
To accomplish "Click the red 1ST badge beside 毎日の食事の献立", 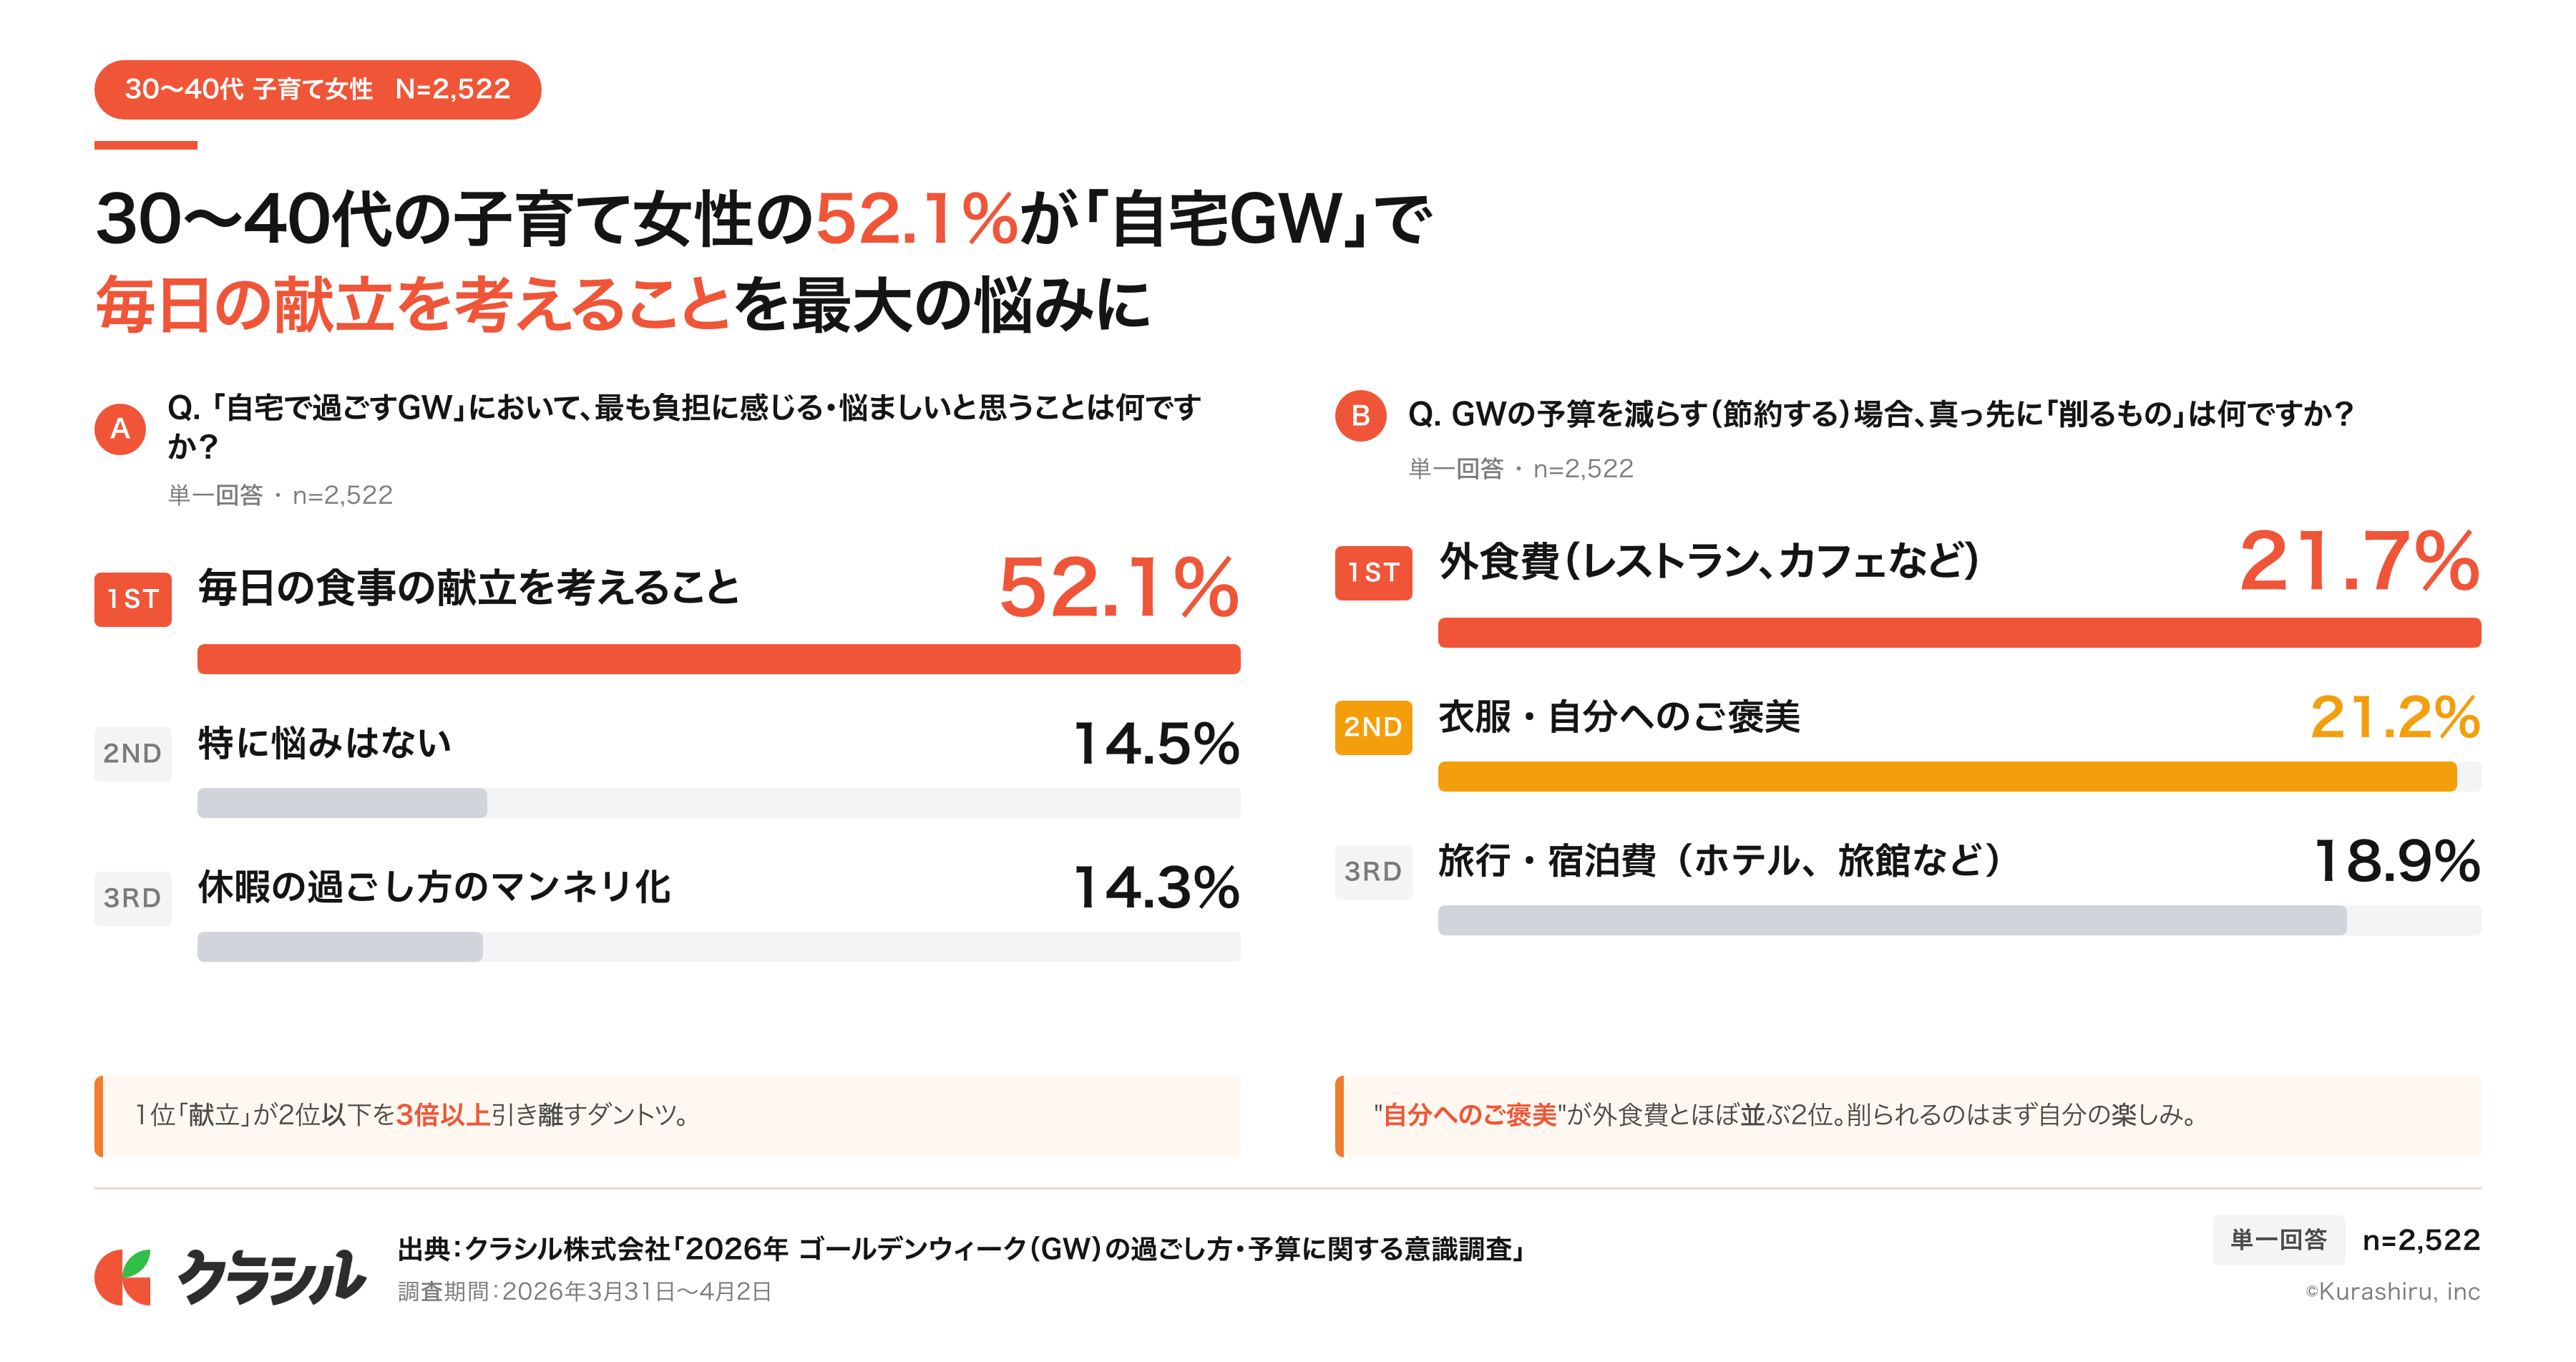I will coord(133,599).
